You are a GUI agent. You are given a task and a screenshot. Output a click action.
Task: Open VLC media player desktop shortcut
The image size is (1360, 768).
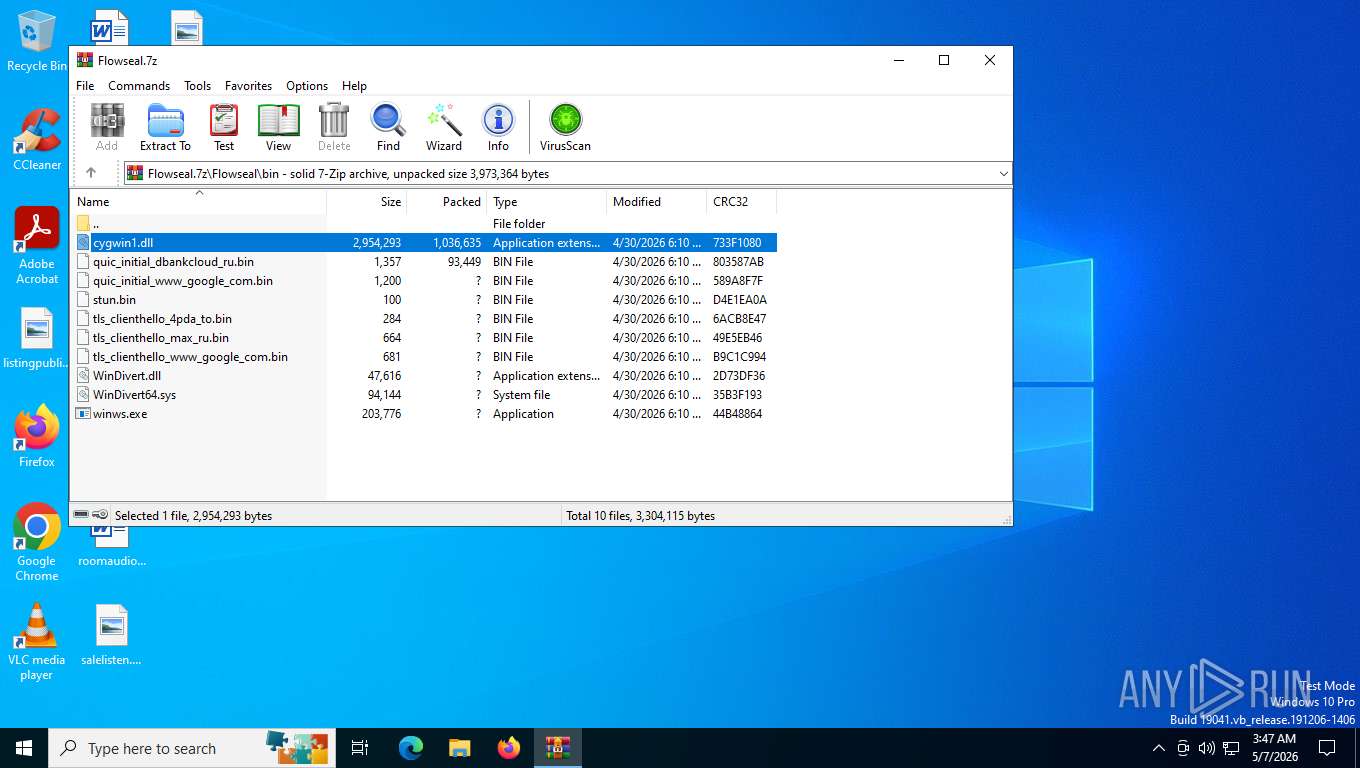tap(37, 641)
